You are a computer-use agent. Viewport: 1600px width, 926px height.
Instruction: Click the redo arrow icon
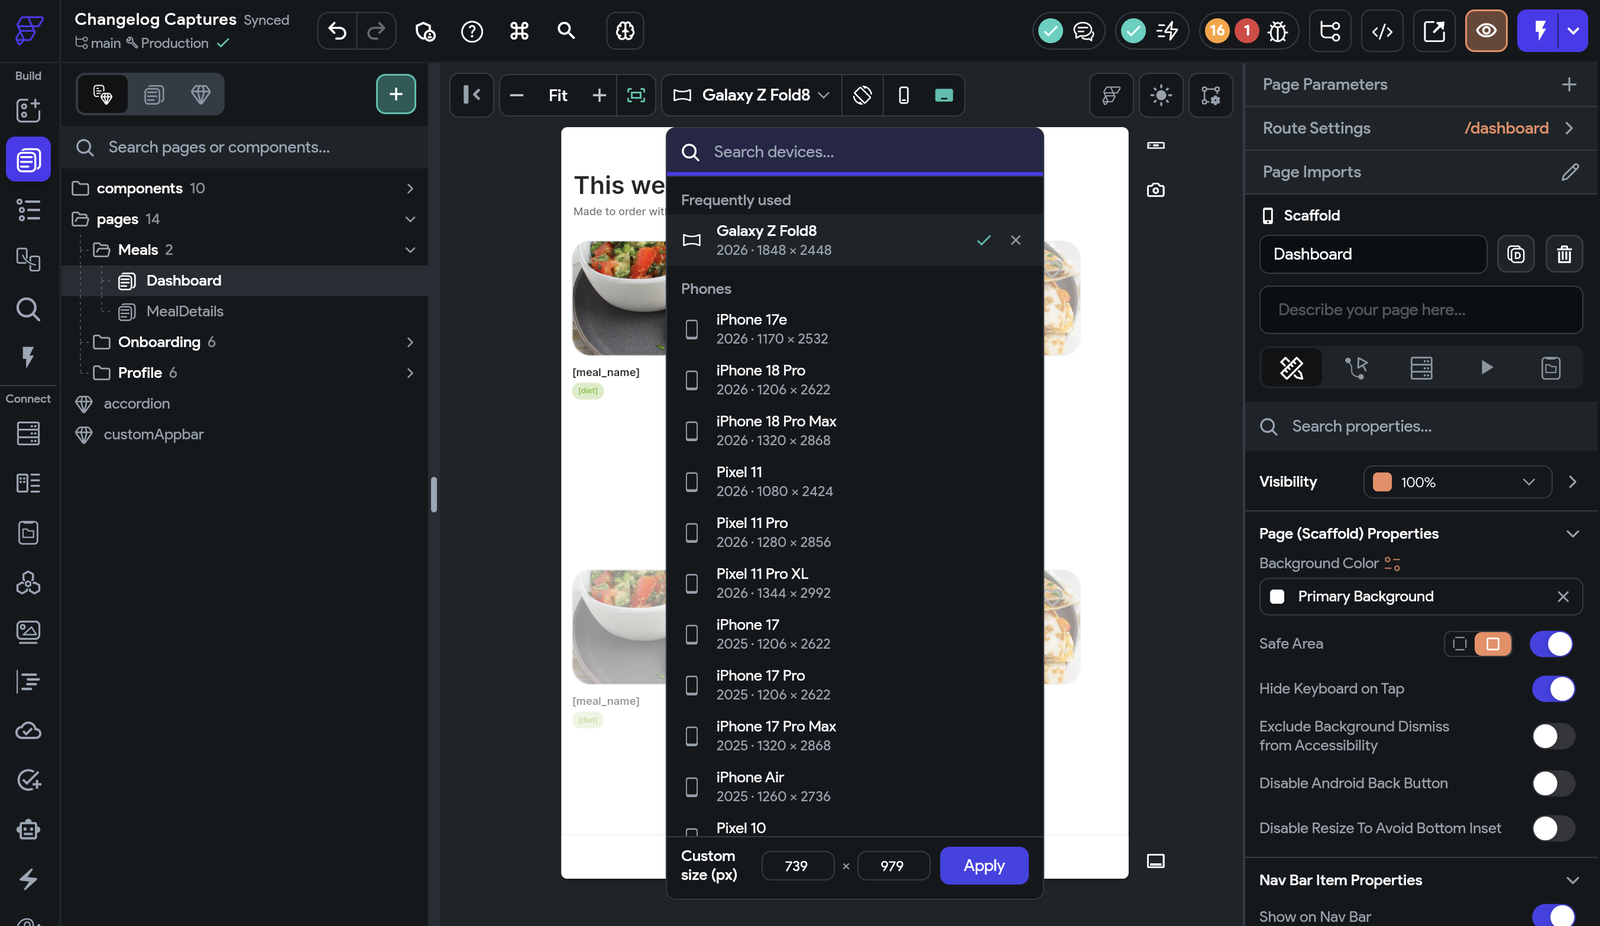(376, 31)
